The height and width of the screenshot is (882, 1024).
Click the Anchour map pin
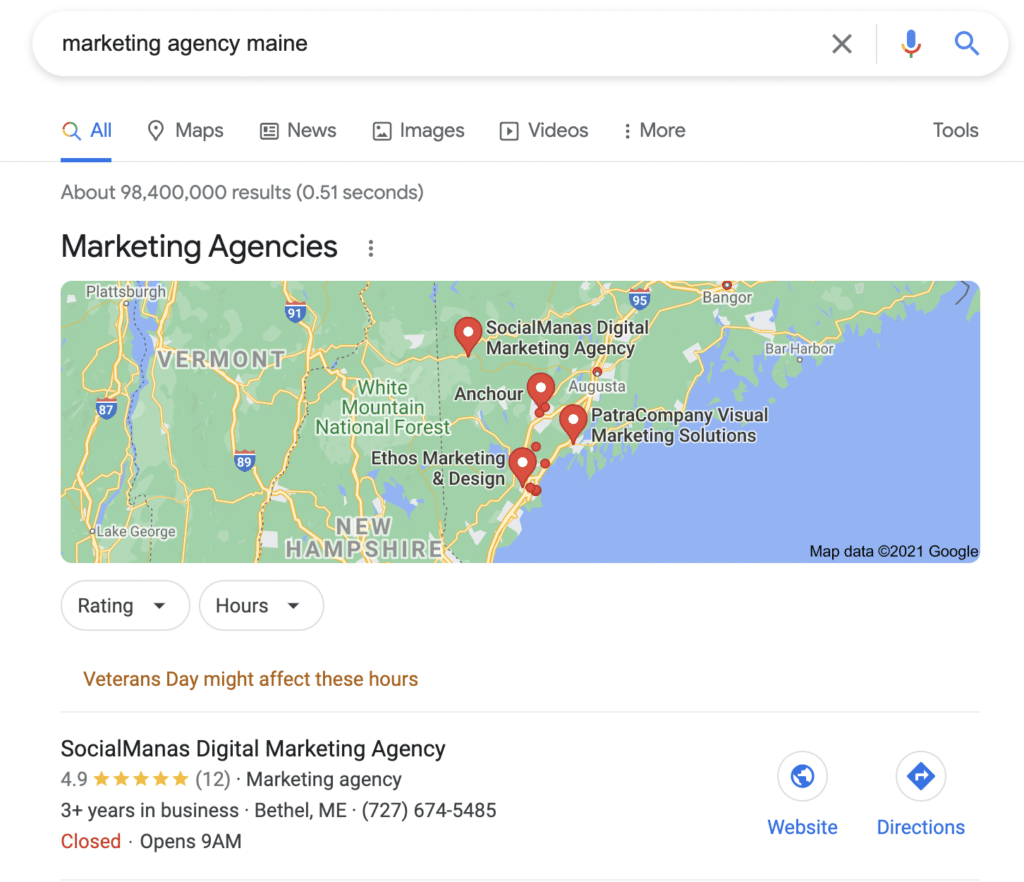pos(541,390)
